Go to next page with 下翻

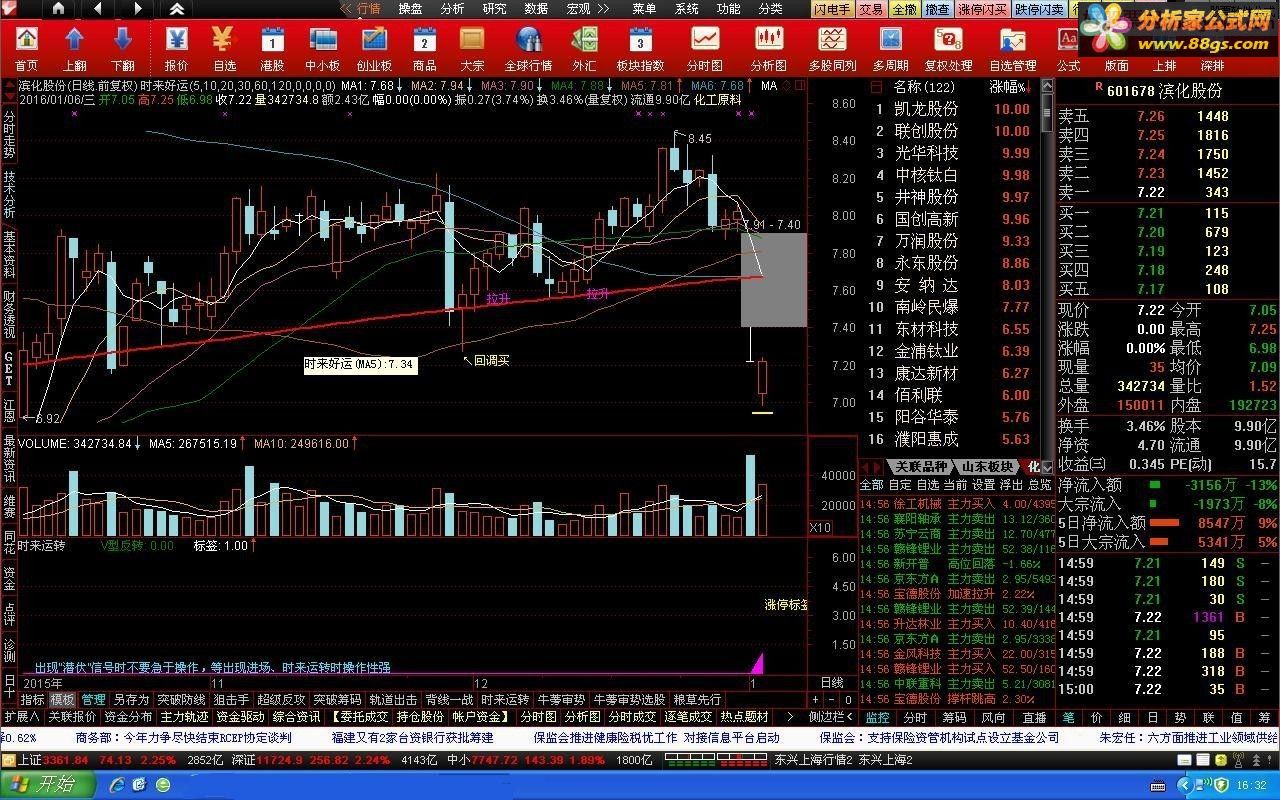[123, 48]
